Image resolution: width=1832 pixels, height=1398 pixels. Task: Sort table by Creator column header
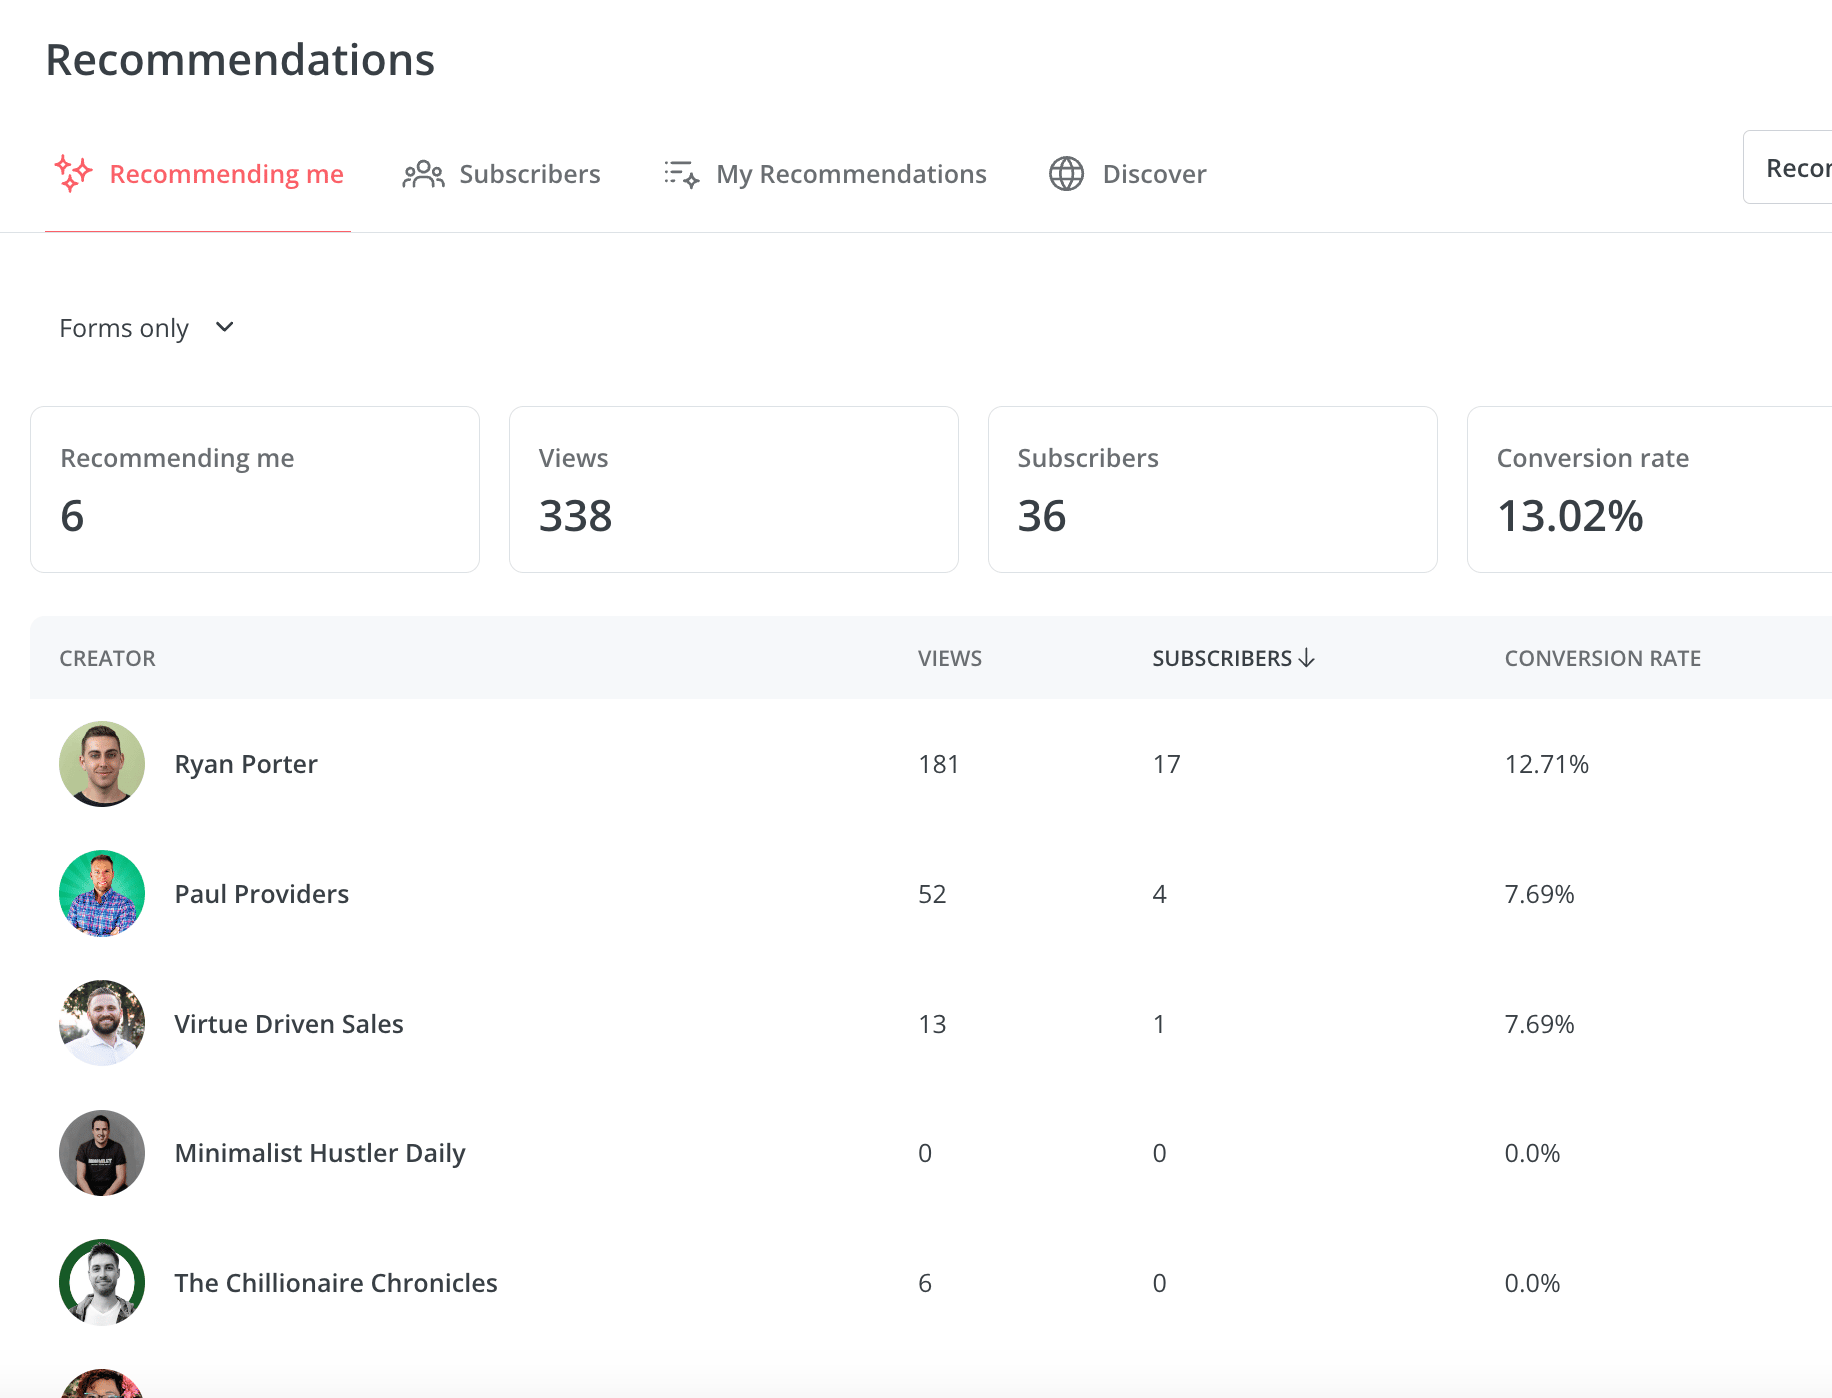point(108,658)
